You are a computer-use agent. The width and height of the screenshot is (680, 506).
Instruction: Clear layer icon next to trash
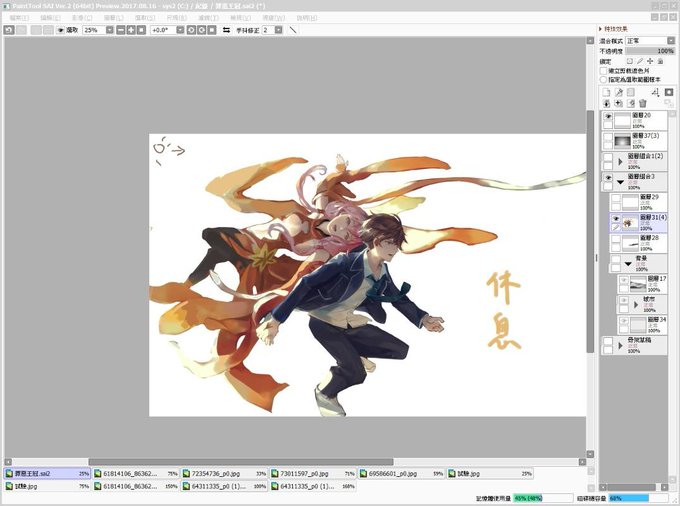click(631, 104)
